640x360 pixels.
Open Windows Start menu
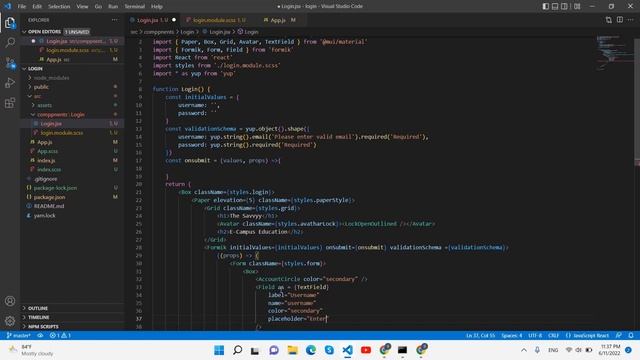219,350
